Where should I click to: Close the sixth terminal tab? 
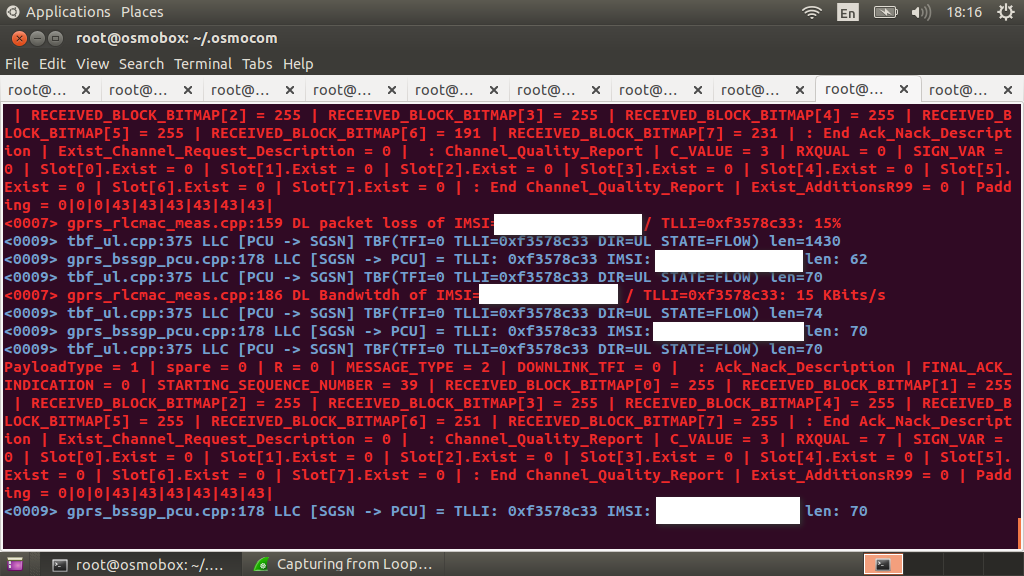coord(596,90)
